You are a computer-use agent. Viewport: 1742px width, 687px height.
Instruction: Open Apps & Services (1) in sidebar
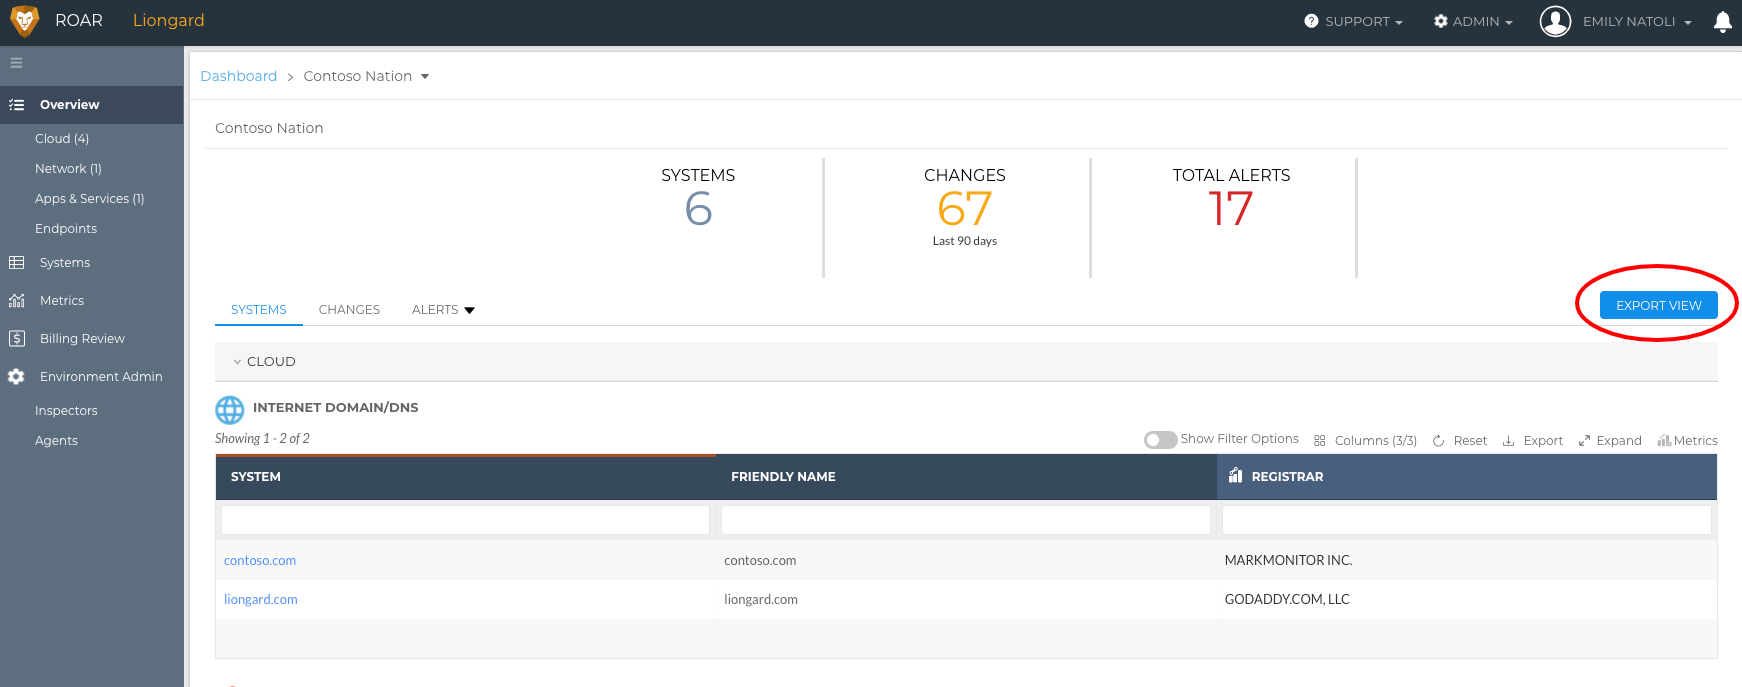90,199
